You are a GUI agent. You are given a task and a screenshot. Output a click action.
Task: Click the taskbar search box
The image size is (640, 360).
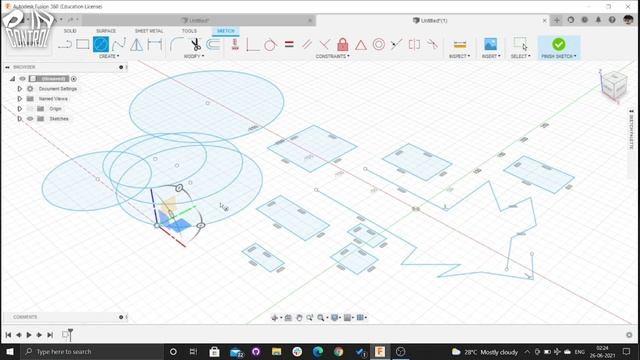point(92,351)
